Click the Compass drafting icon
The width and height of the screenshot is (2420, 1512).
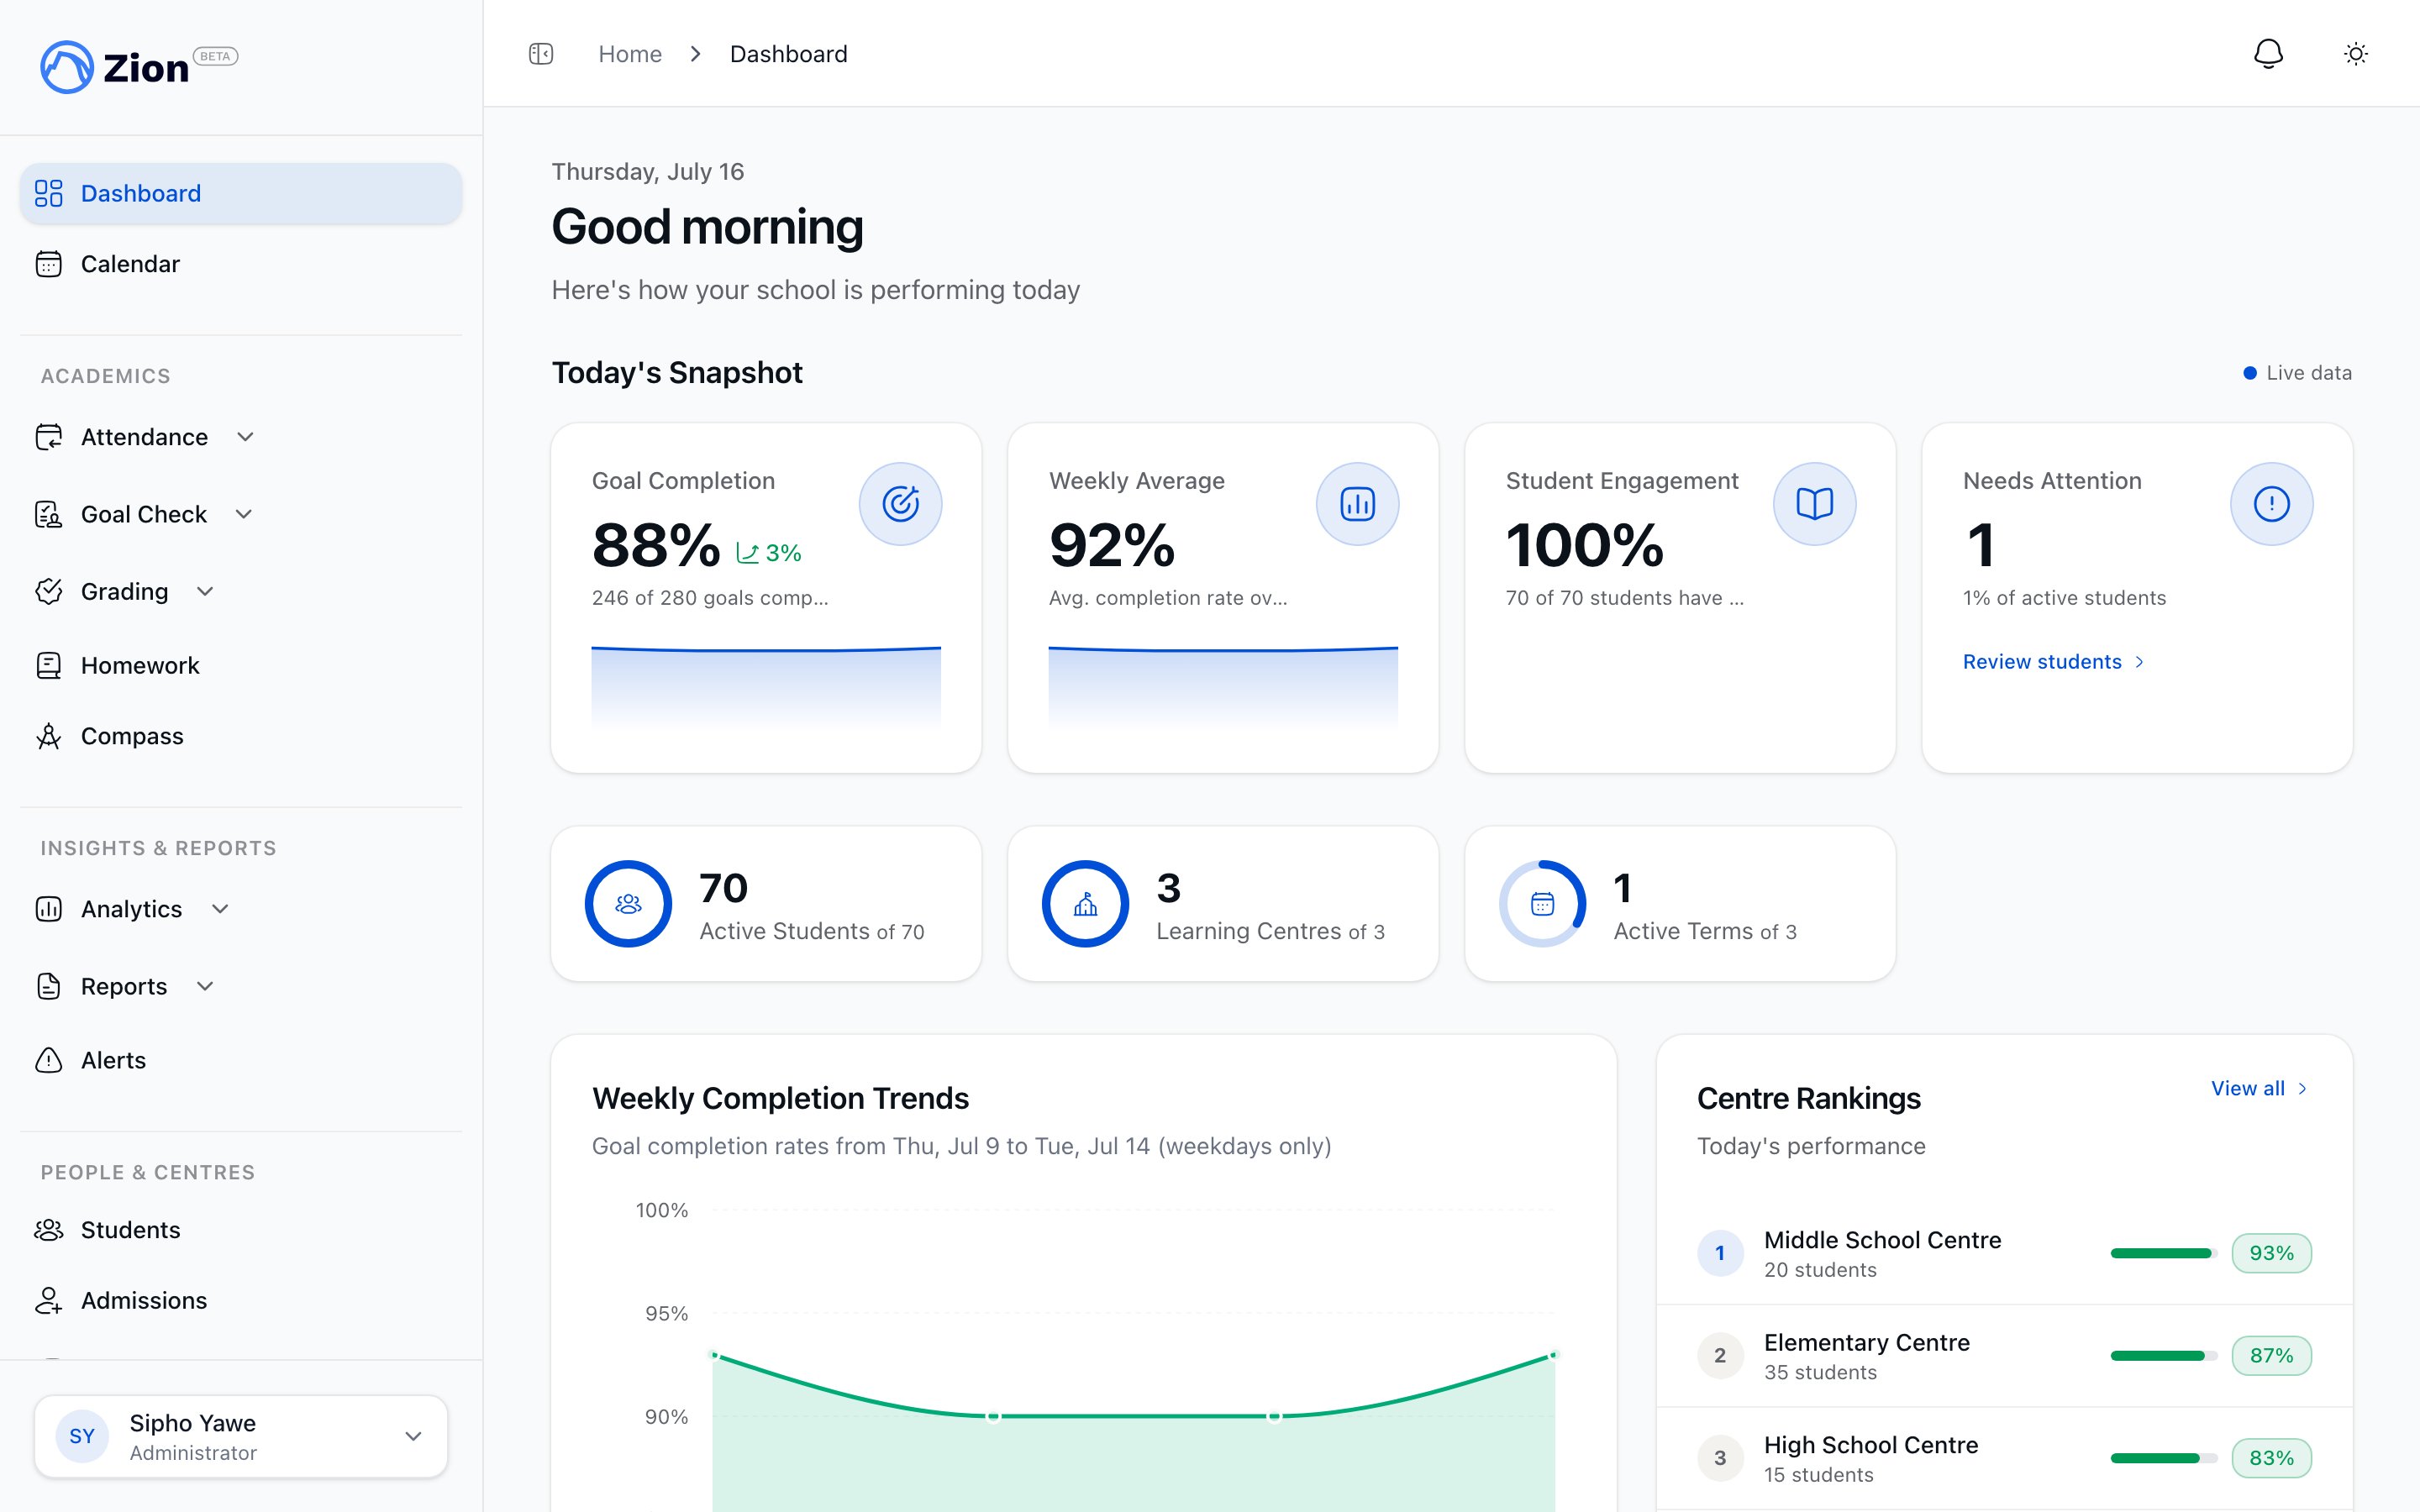49,736
